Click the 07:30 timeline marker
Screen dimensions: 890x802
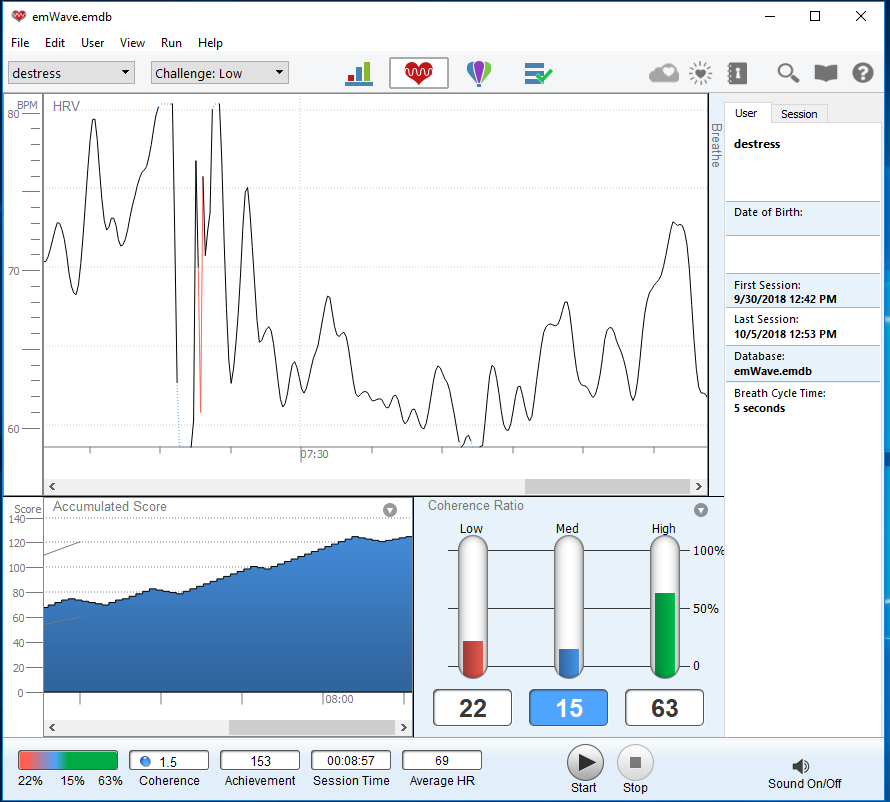click(x=314, y=454)
